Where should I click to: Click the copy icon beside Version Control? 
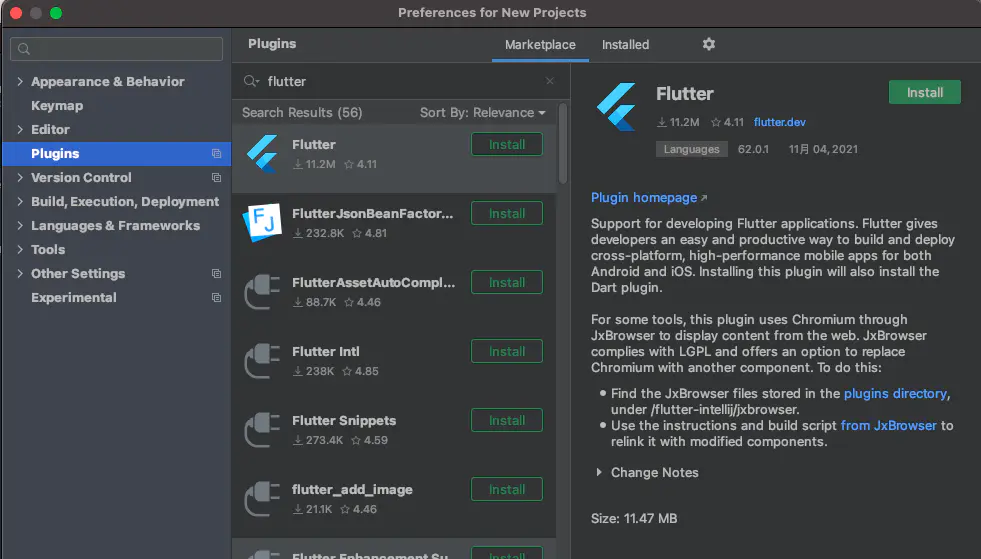tap(216, 178)
